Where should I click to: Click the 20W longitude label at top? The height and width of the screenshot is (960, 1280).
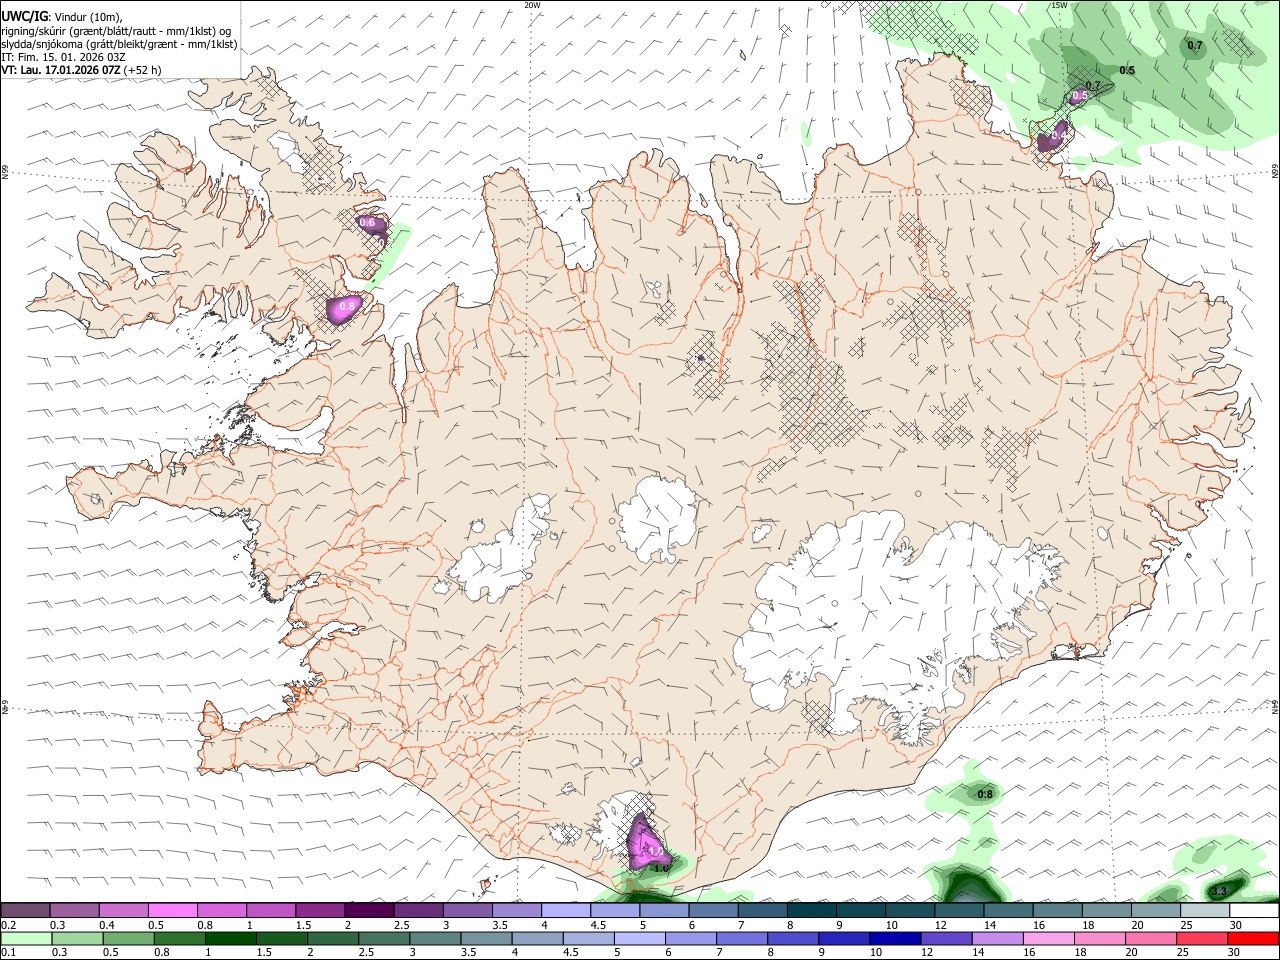click(532, 5)
